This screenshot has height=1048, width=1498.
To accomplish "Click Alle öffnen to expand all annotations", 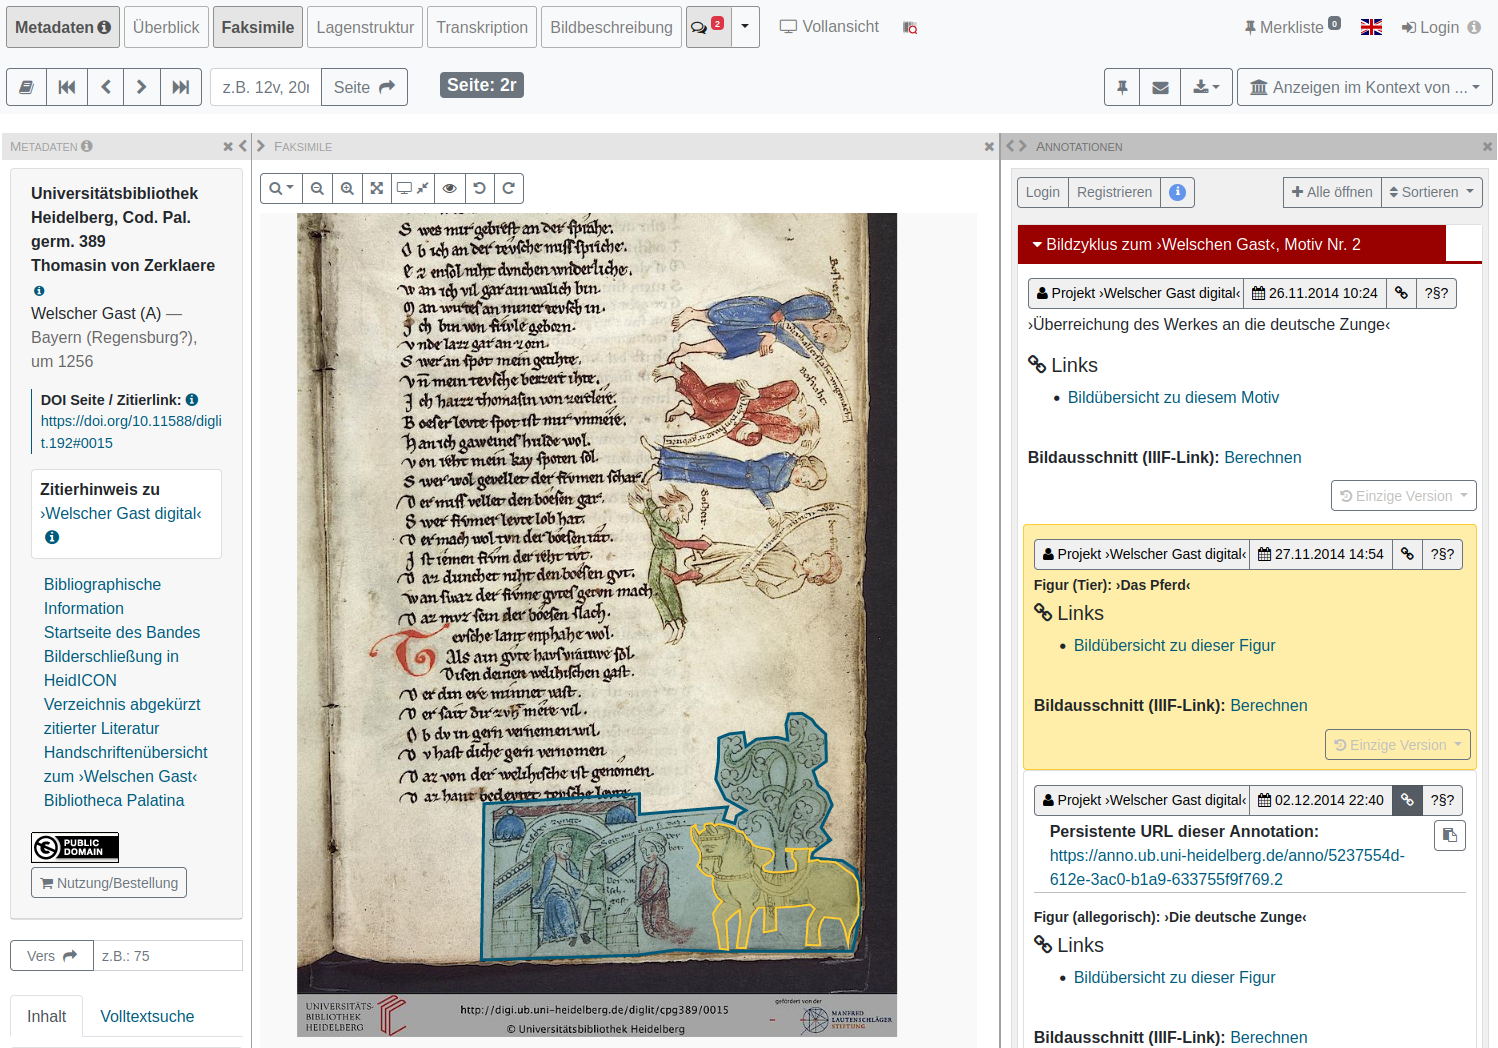I will (1332, 192).
